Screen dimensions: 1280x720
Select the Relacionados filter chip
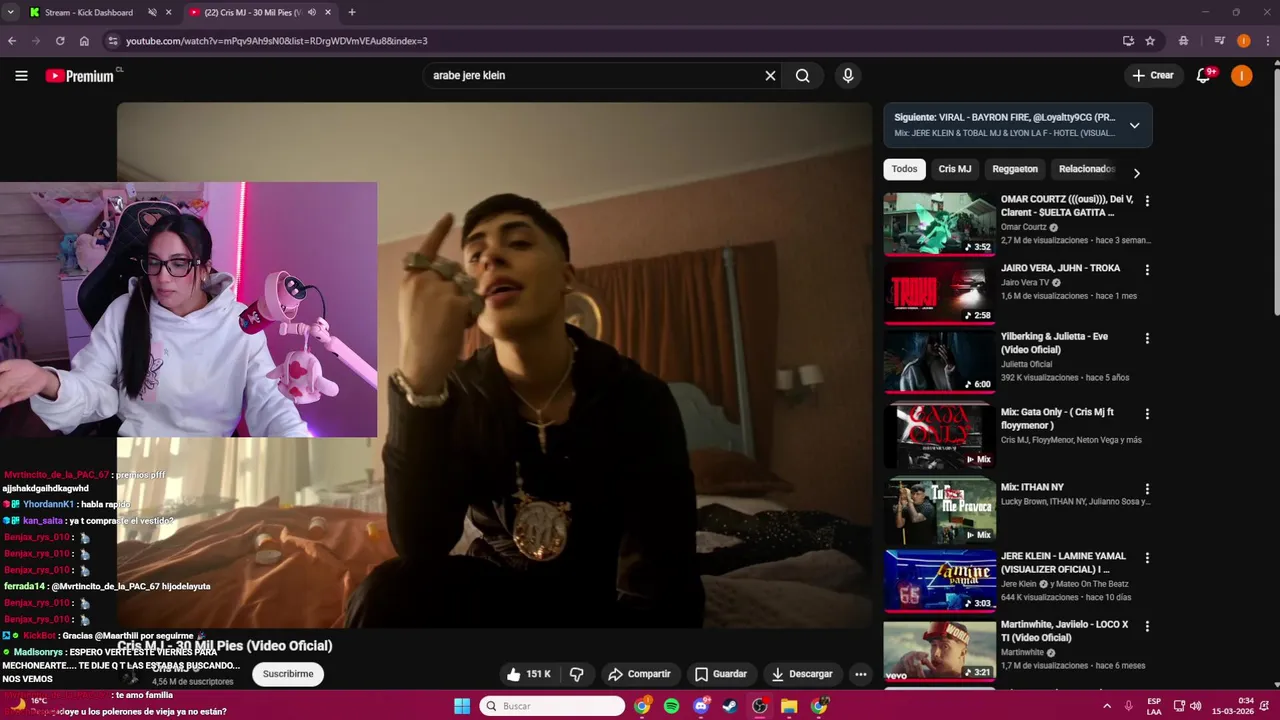click(1086, 169)
